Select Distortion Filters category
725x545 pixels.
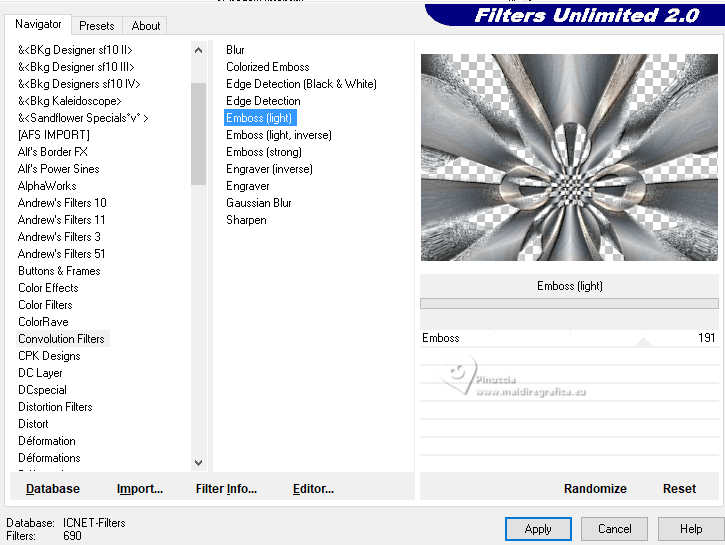click(55, 407)
